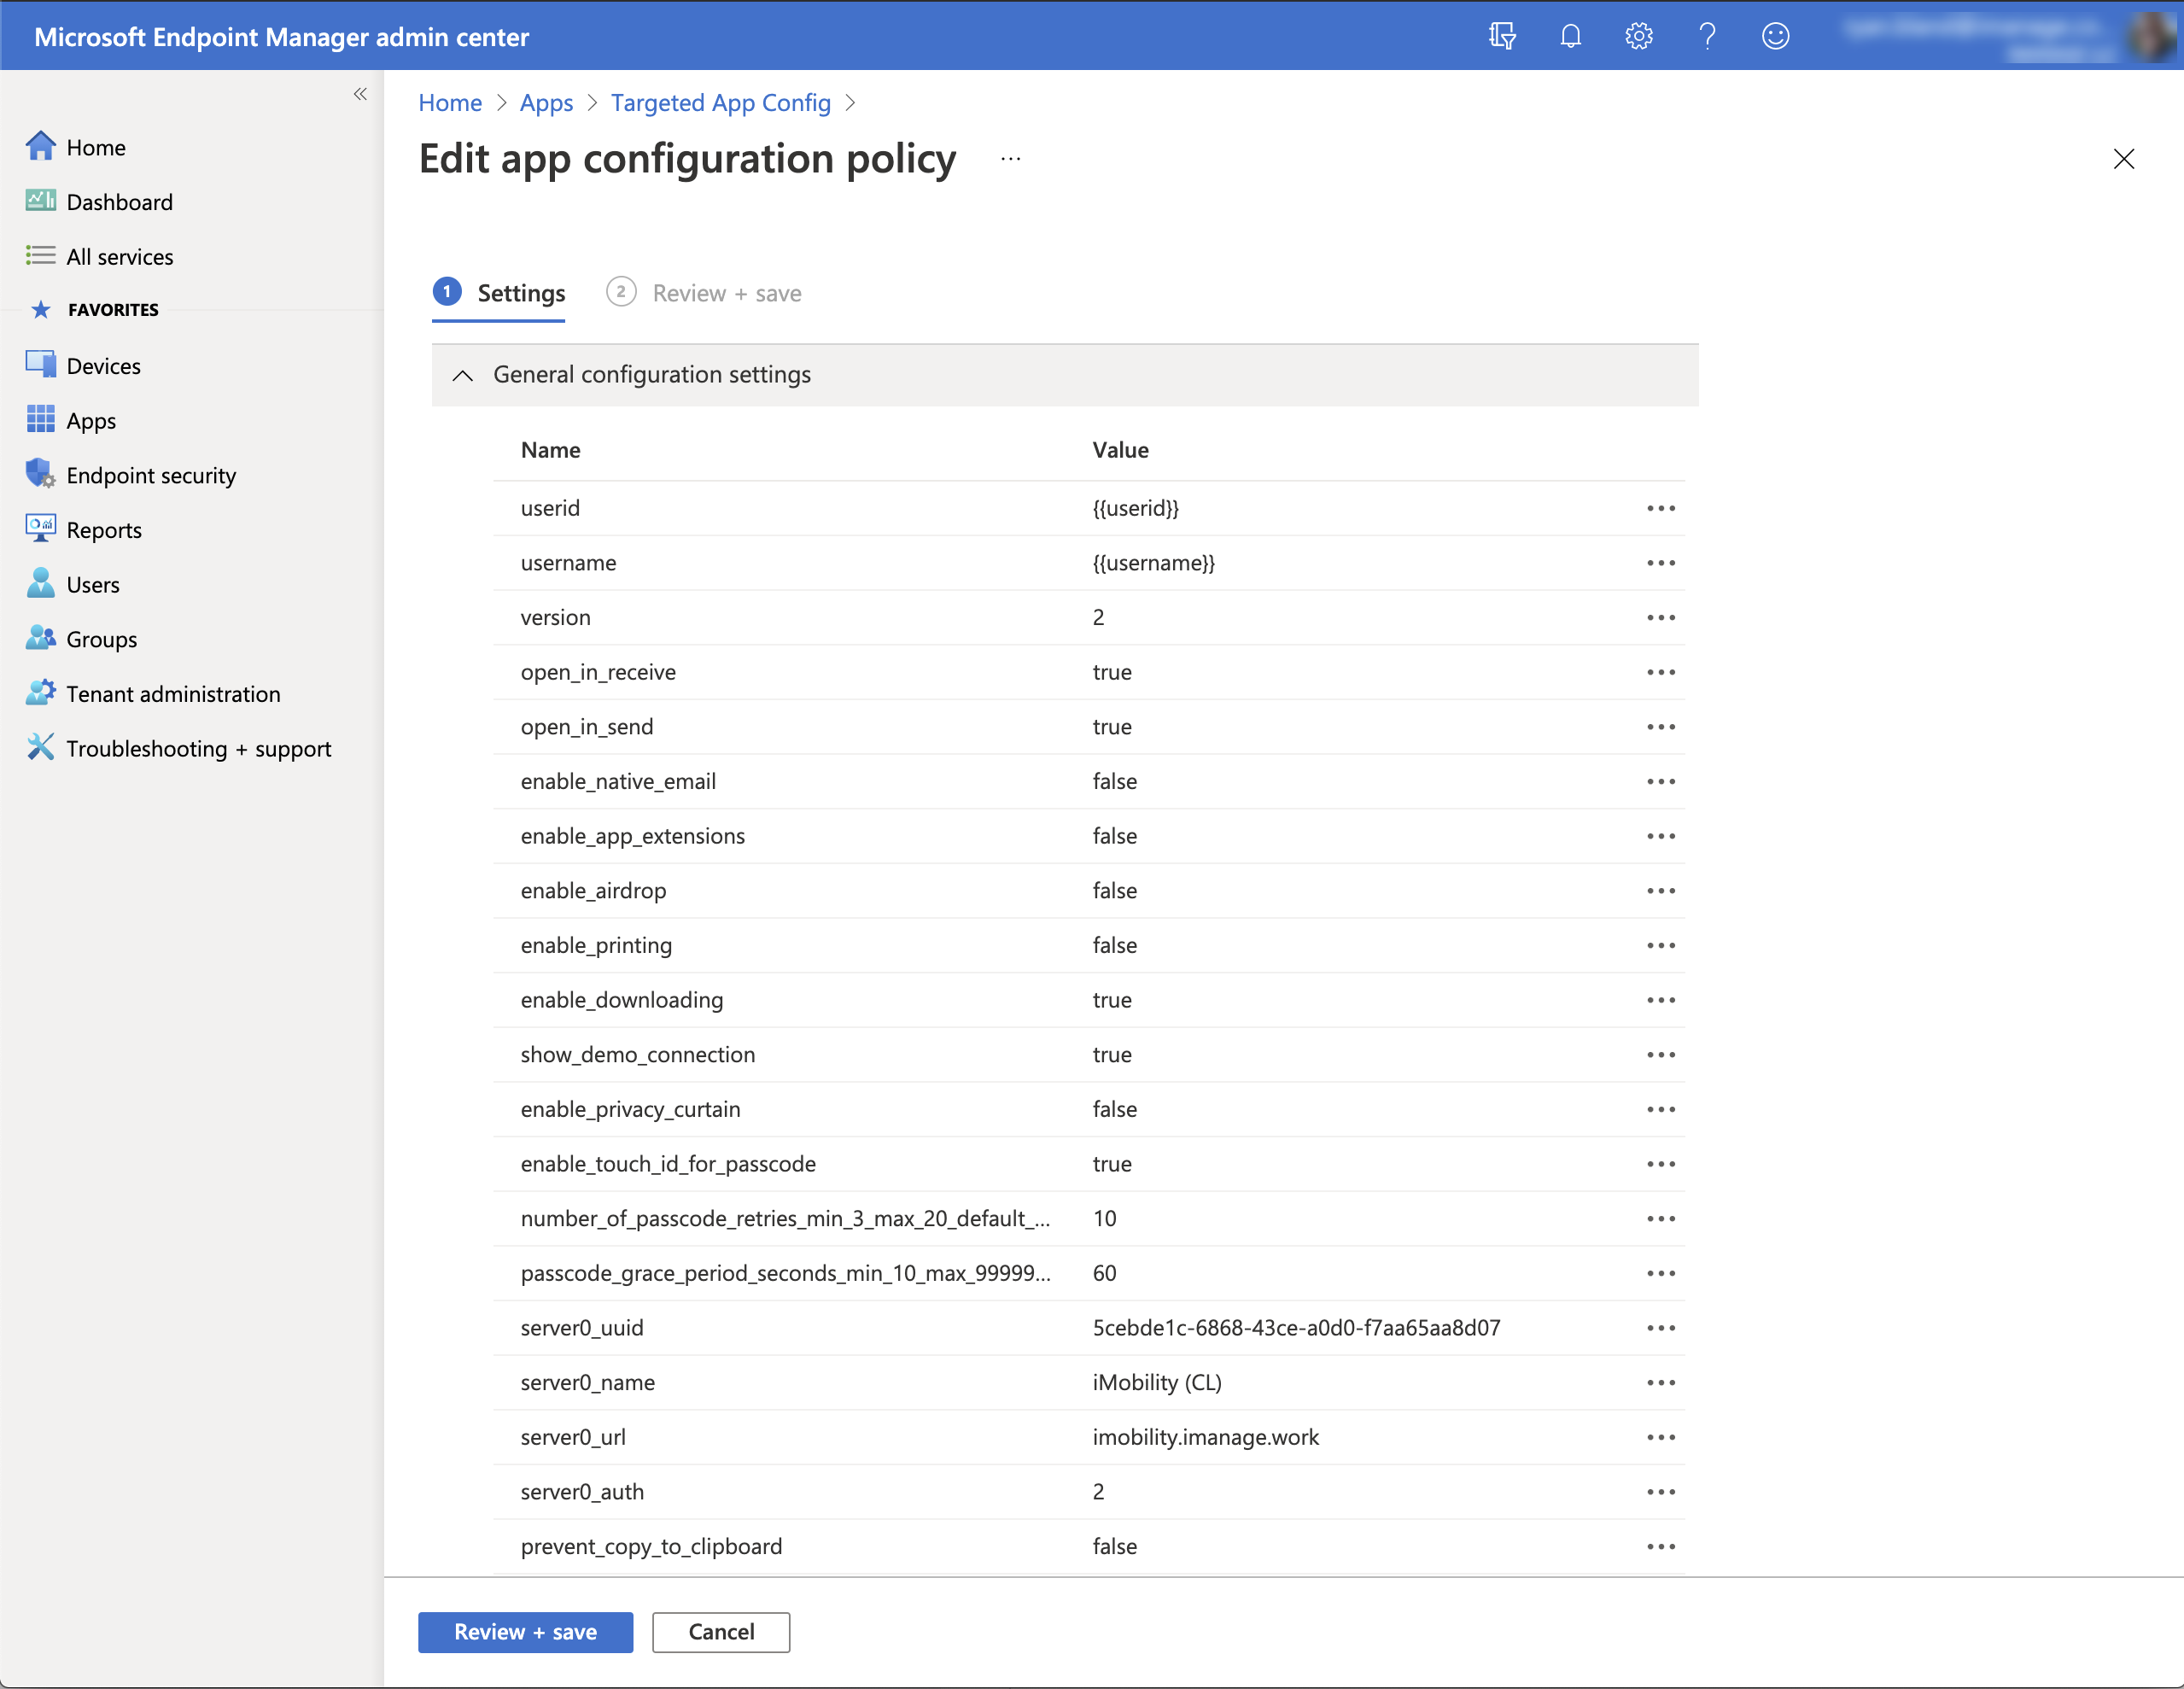
Task: Click the Cancel button
Action: (720, 1632)
